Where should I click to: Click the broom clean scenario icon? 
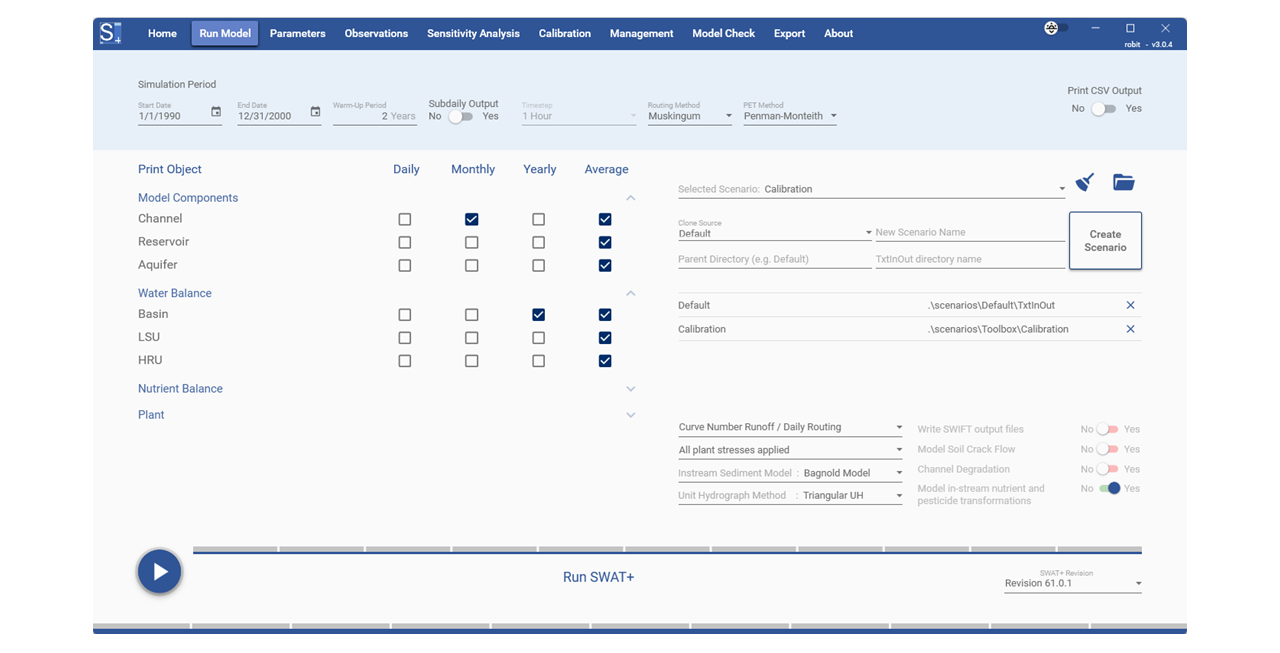[1085, 183]
